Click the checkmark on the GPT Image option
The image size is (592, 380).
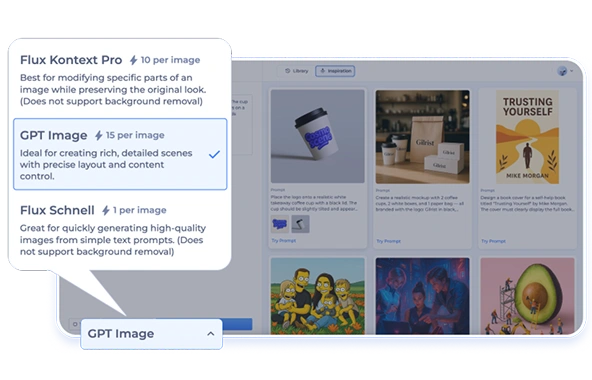214,154
